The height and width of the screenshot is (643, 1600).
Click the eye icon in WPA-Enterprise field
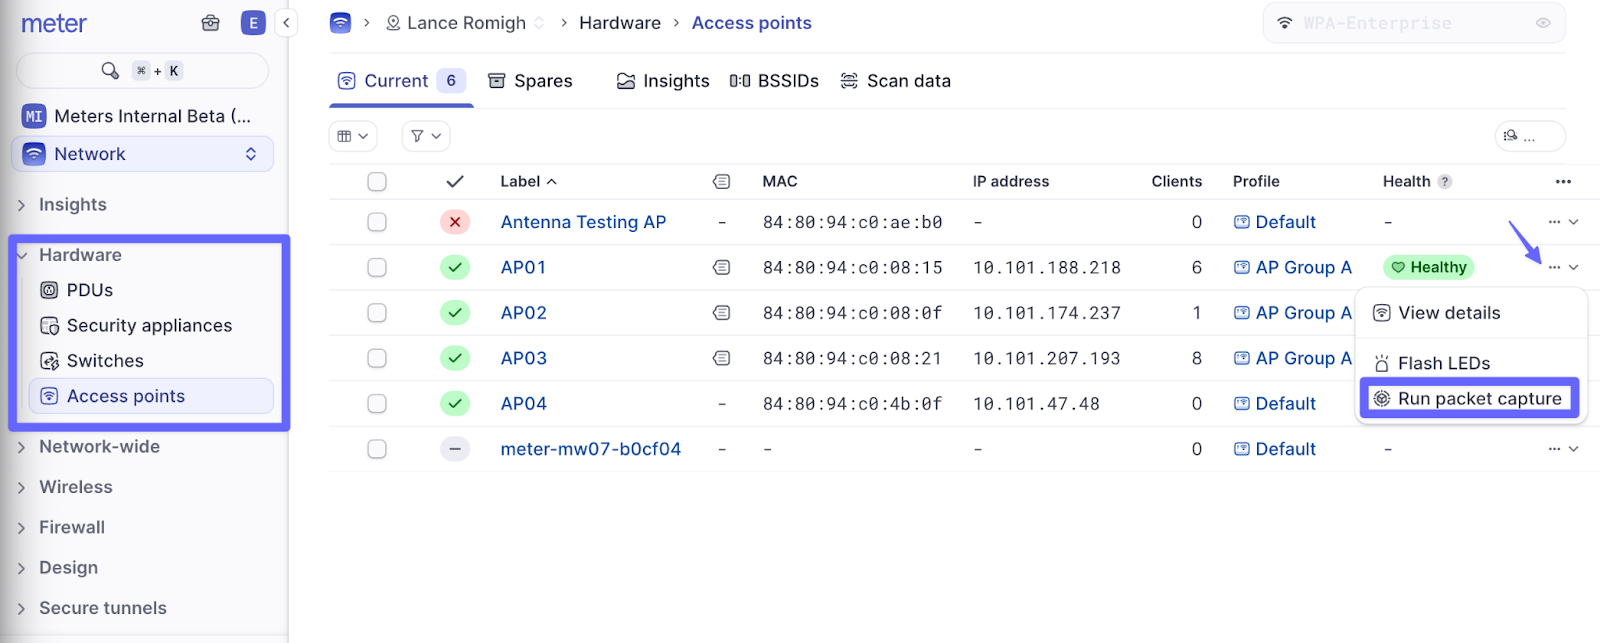[x=1543, y=23]
